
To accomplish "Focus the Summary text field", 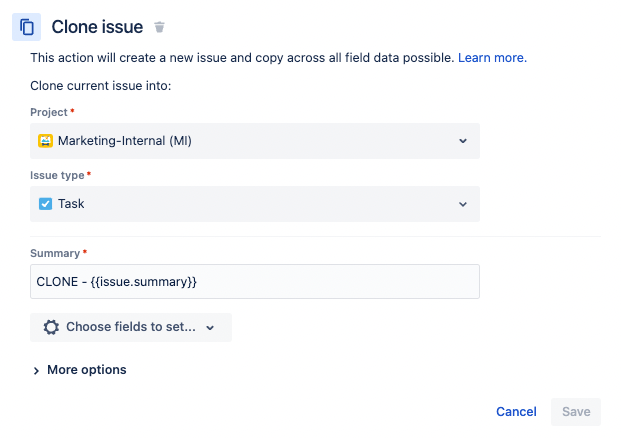I will [255, 281].
